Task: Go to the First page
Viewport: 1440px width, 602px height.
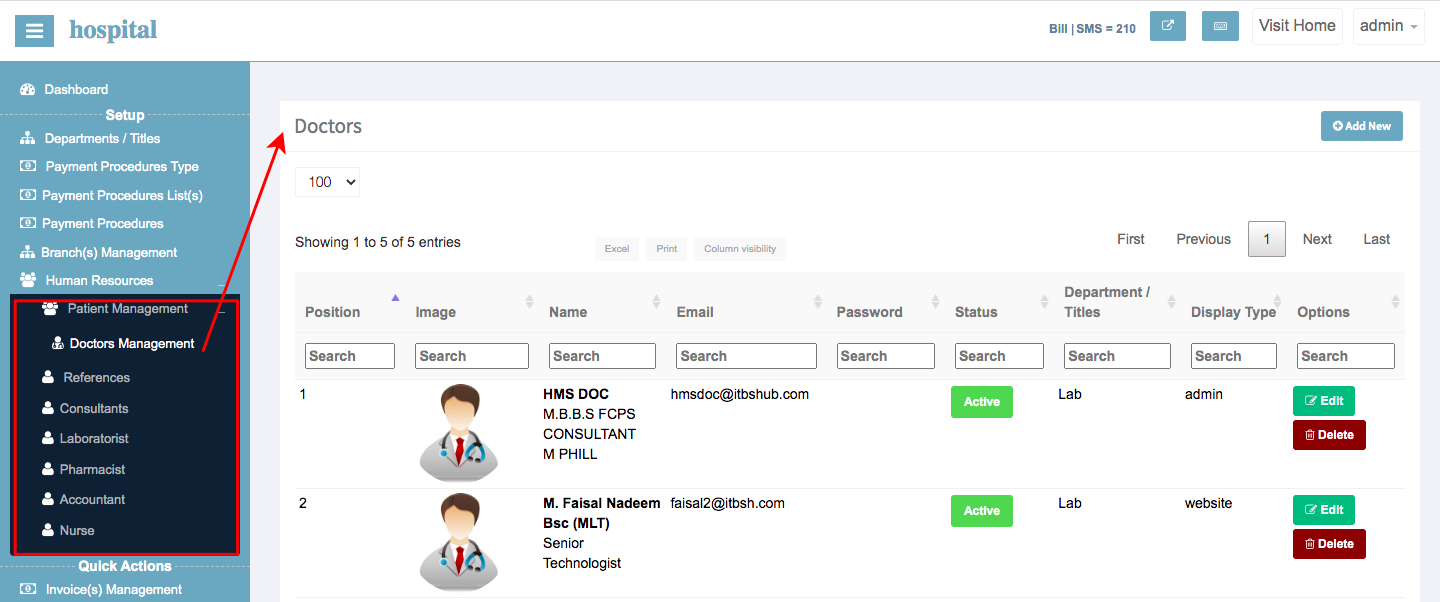Action: pos(1131,239)
